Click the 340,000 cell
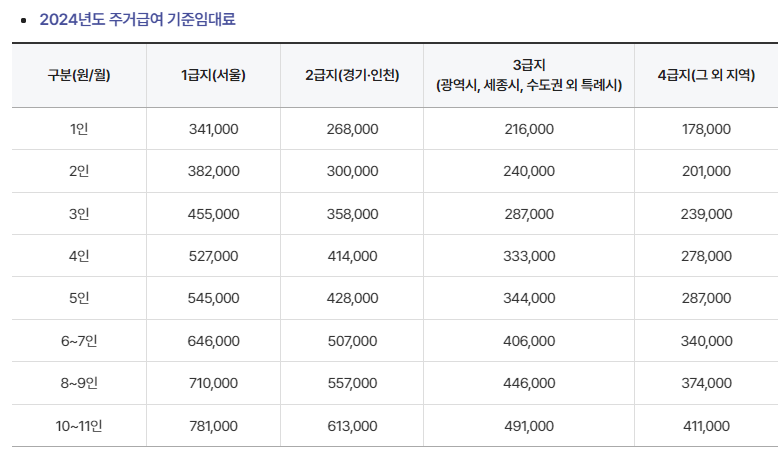 [706, 341]
